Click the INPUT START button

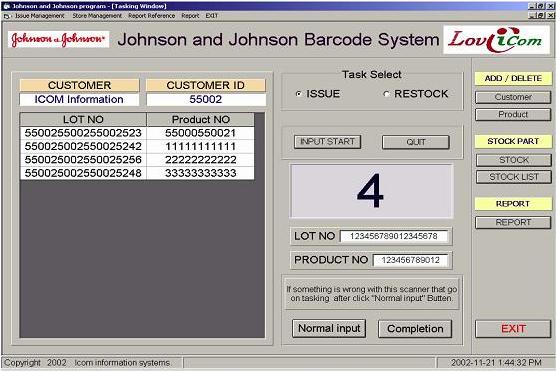point(327,142)
